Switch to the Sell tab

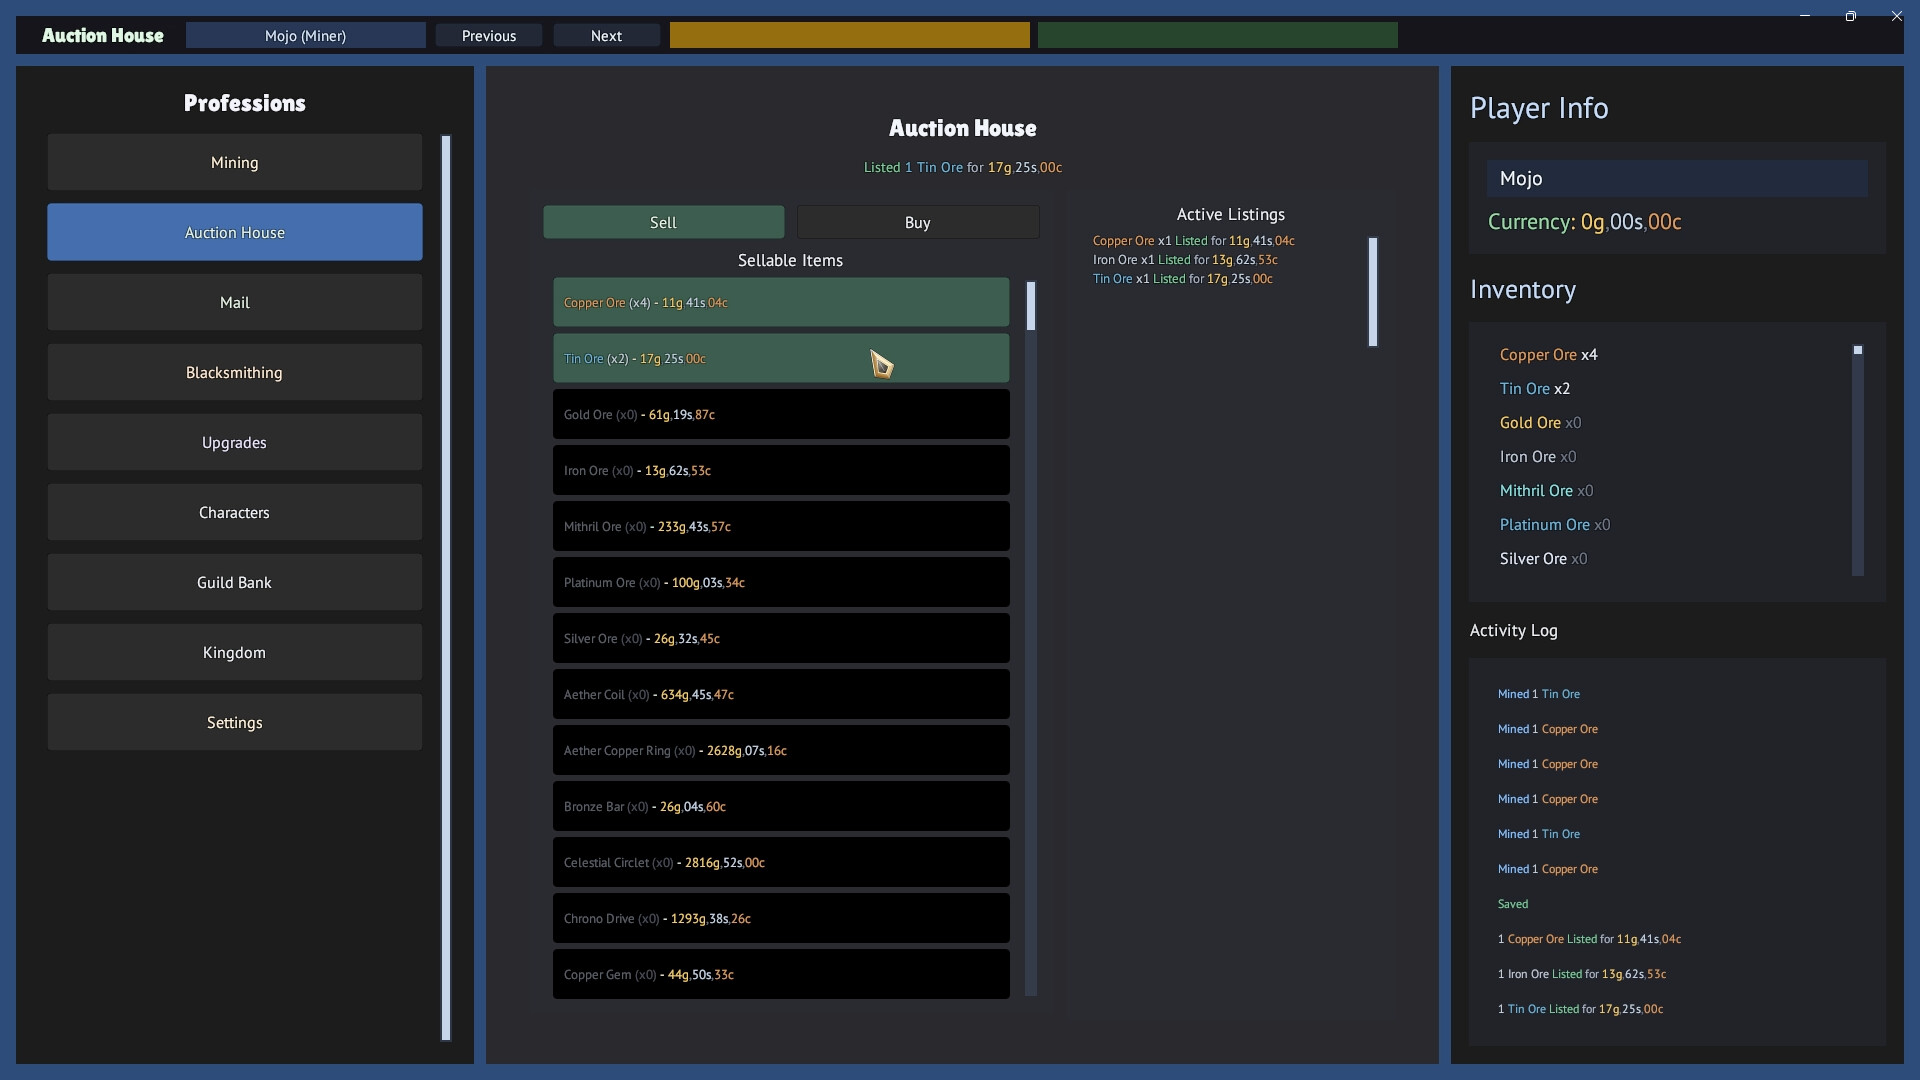click(663, 222)
